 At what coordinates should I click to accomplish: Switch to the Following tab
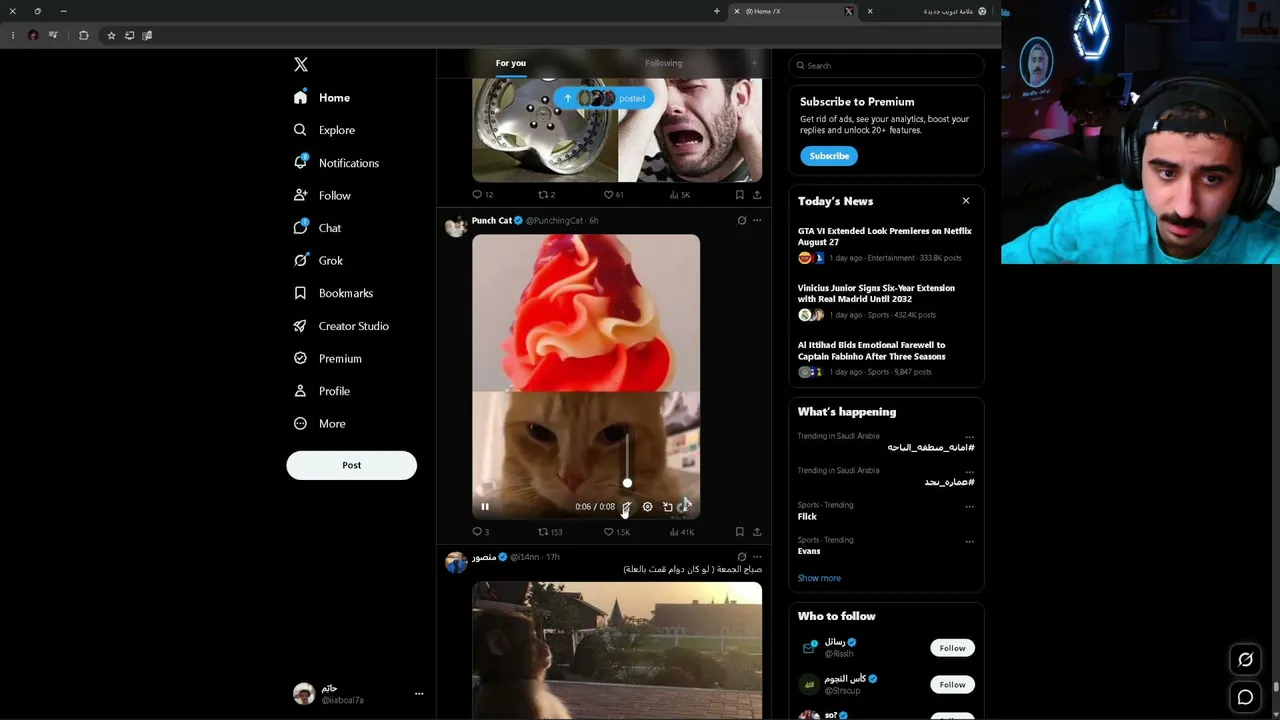coord(663,63)
